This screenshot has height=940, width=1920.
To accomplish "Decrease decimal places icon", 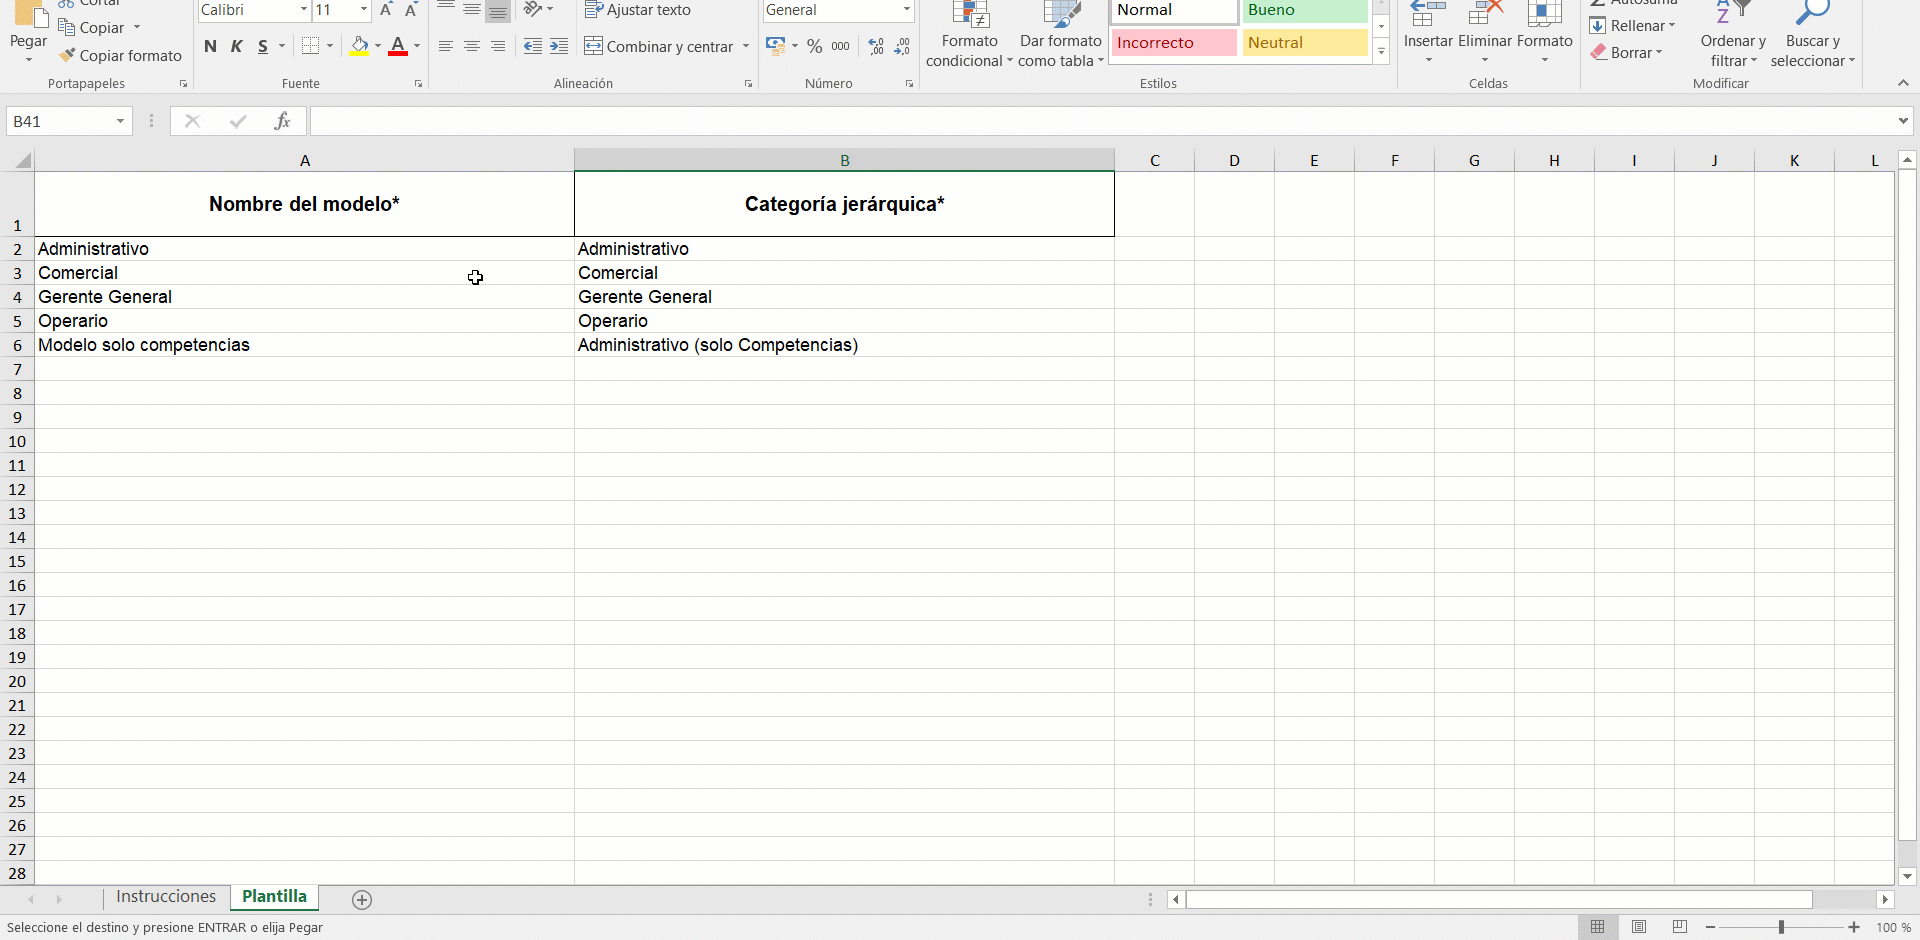I will [902, 46].
